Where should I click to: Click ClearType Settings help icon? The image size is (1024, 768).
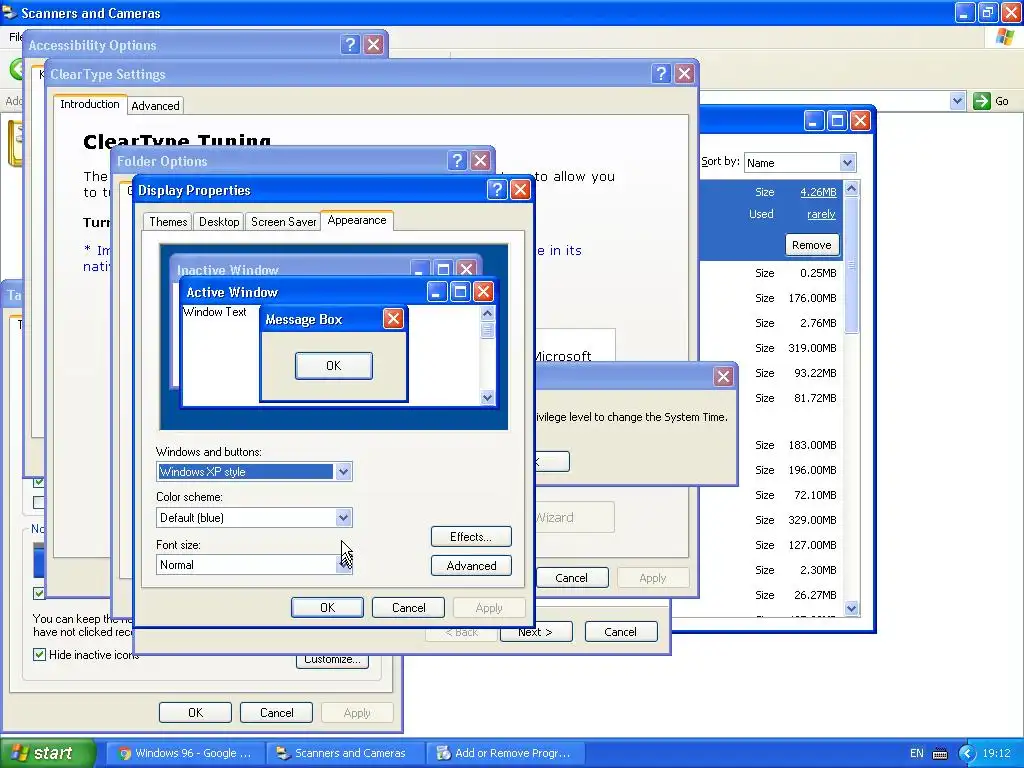point(661,74)
